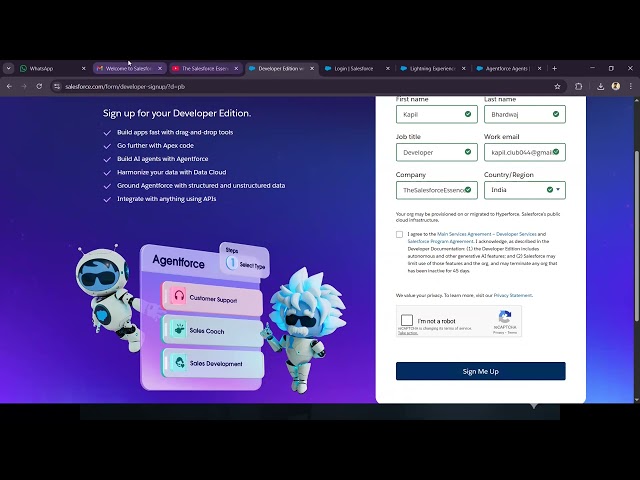
Task: Open the Country/Region dropdown
Action: [524, 190]
